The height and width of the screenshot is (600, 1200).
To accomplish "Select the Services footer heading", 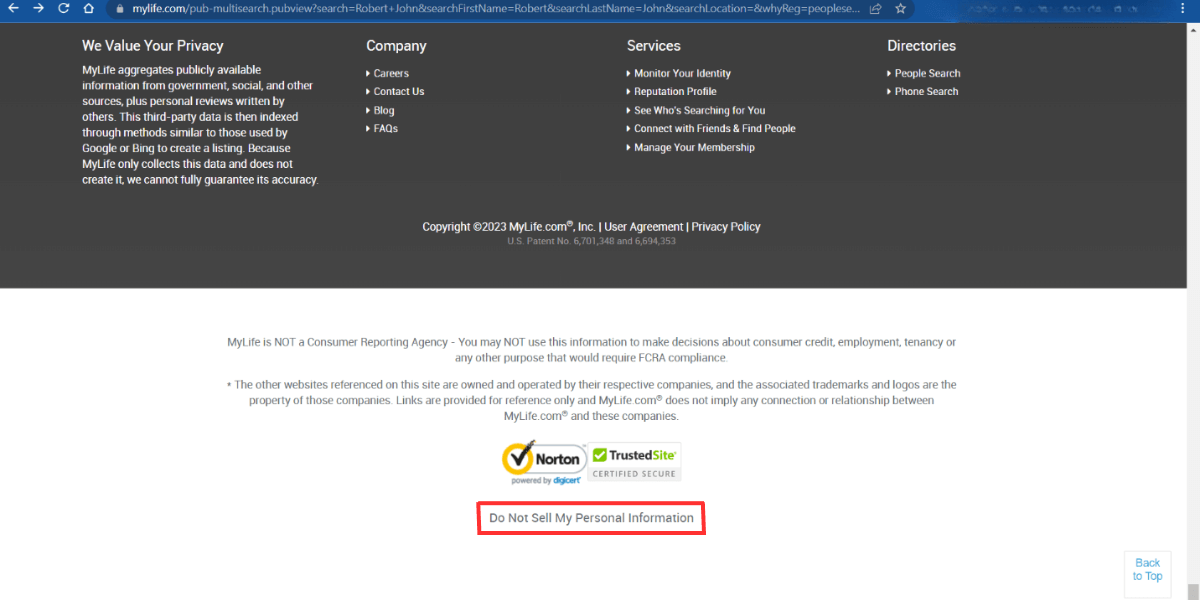I will tap(654, 46).
